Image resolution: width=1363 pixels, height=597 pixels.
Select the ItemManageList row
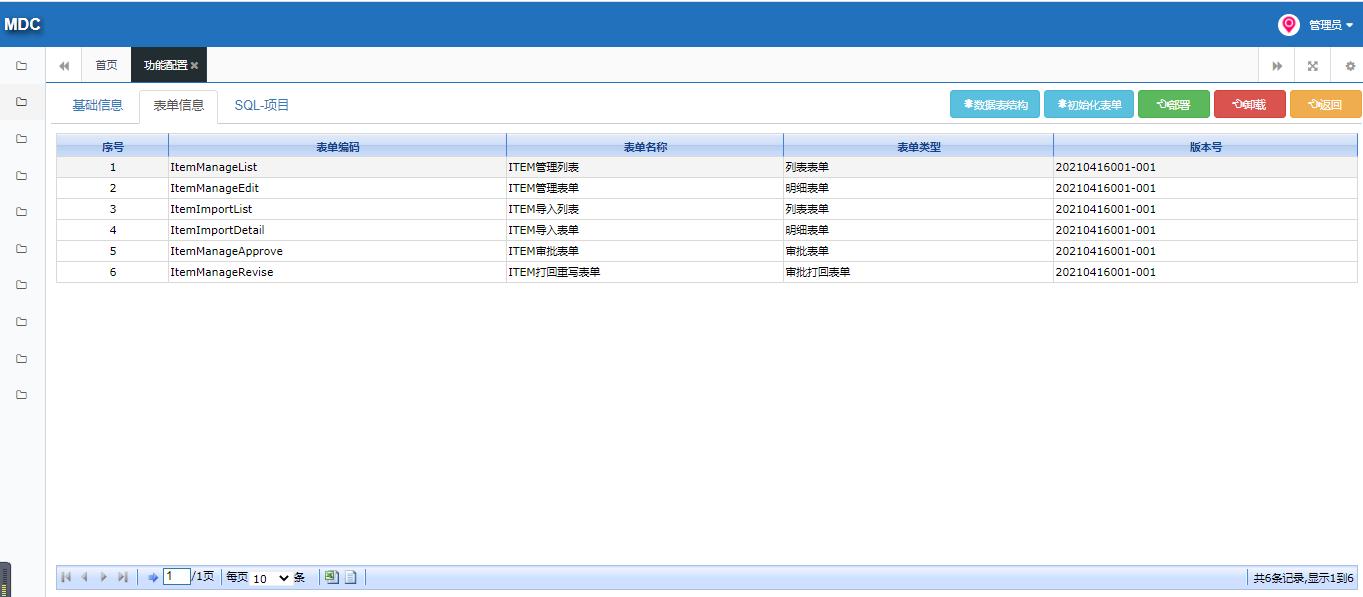(707, 167)
